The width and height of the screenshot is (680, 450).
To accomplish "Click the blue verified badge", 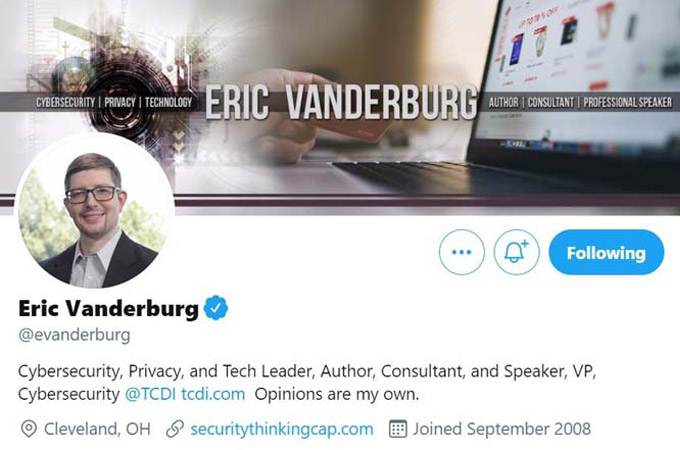I will point(216,308).
